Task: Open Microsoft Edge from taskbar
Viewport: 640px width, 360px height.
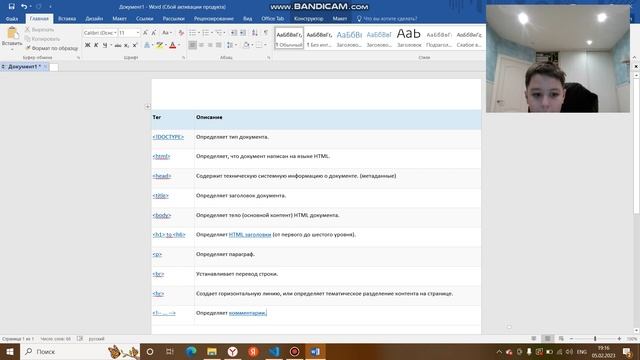Action: click(191, 351)
